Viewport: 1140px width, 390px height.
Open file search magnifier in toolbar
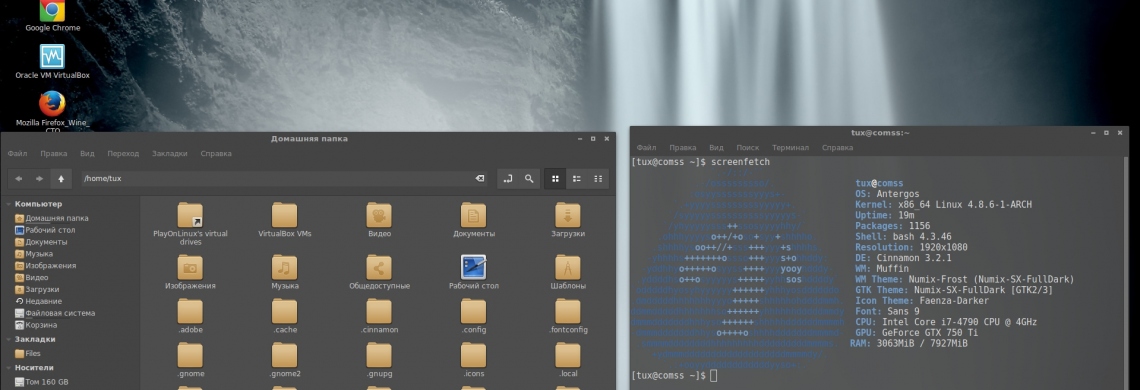[529, 178]
